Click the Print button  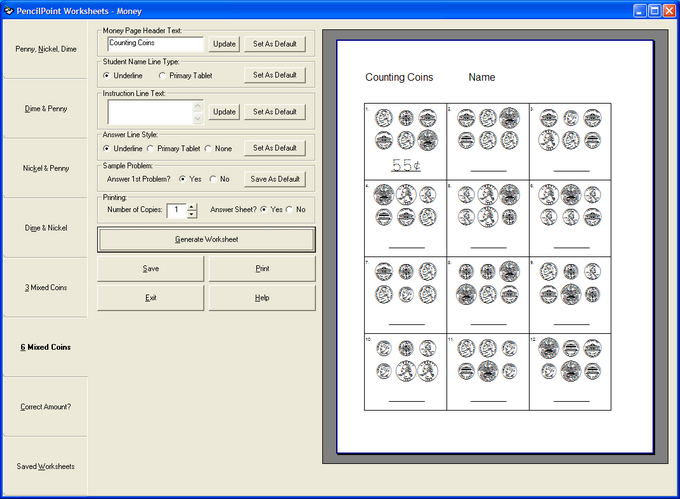coord(262,268)
